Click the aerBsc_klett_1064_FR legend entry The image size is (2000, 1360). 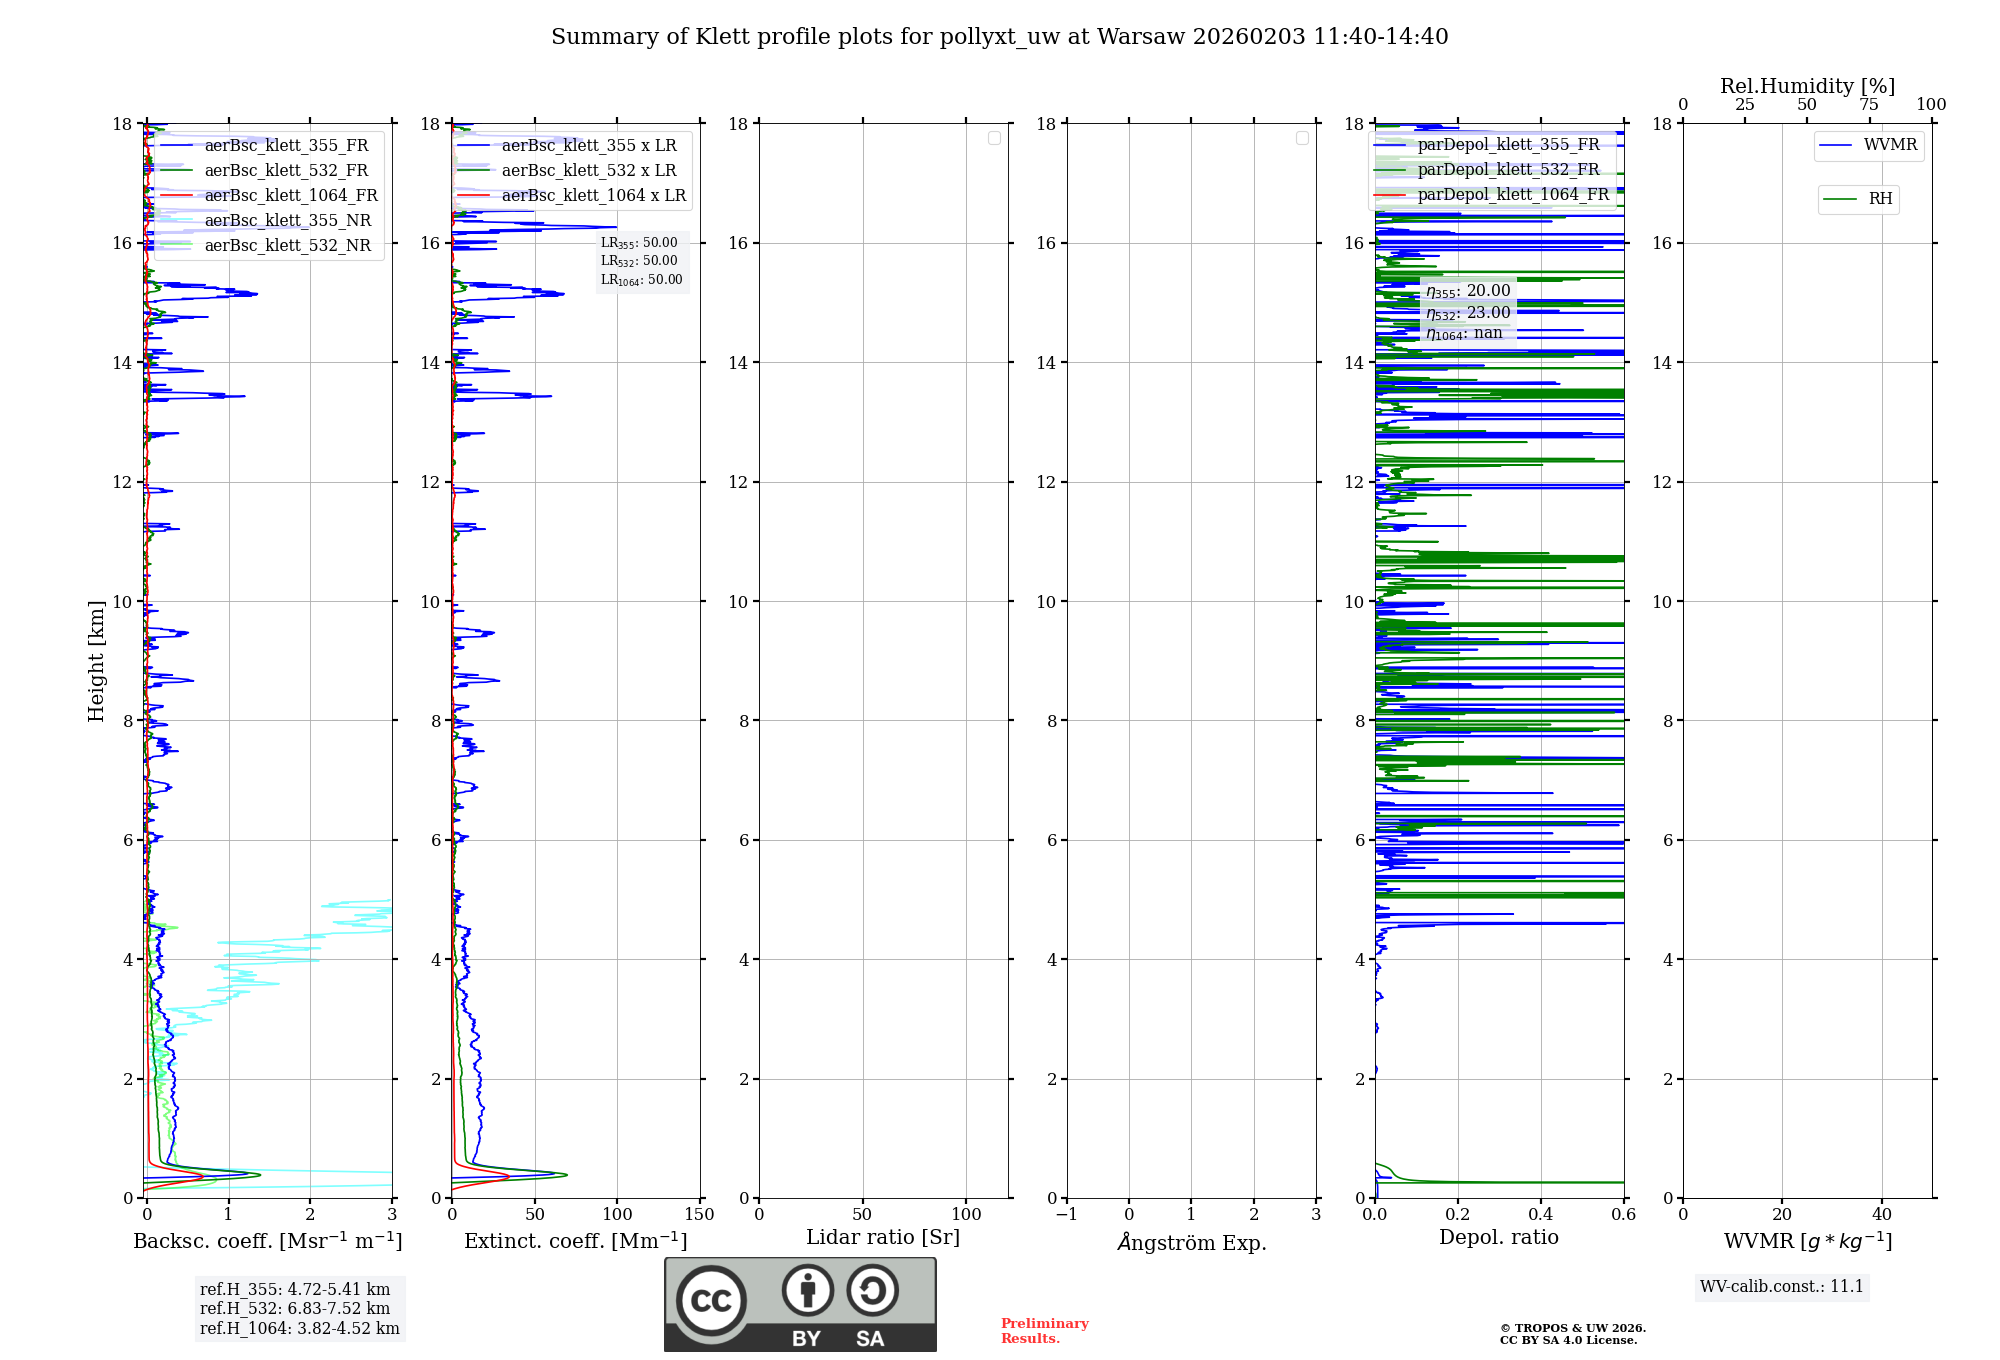[x=291, y=196]
